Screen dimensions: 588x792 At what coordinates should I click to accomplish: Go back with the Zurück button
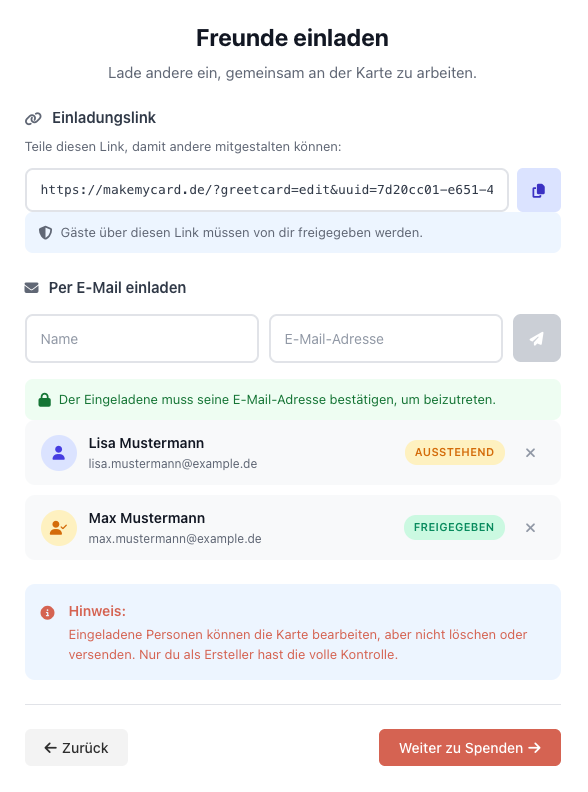[76, 748]
